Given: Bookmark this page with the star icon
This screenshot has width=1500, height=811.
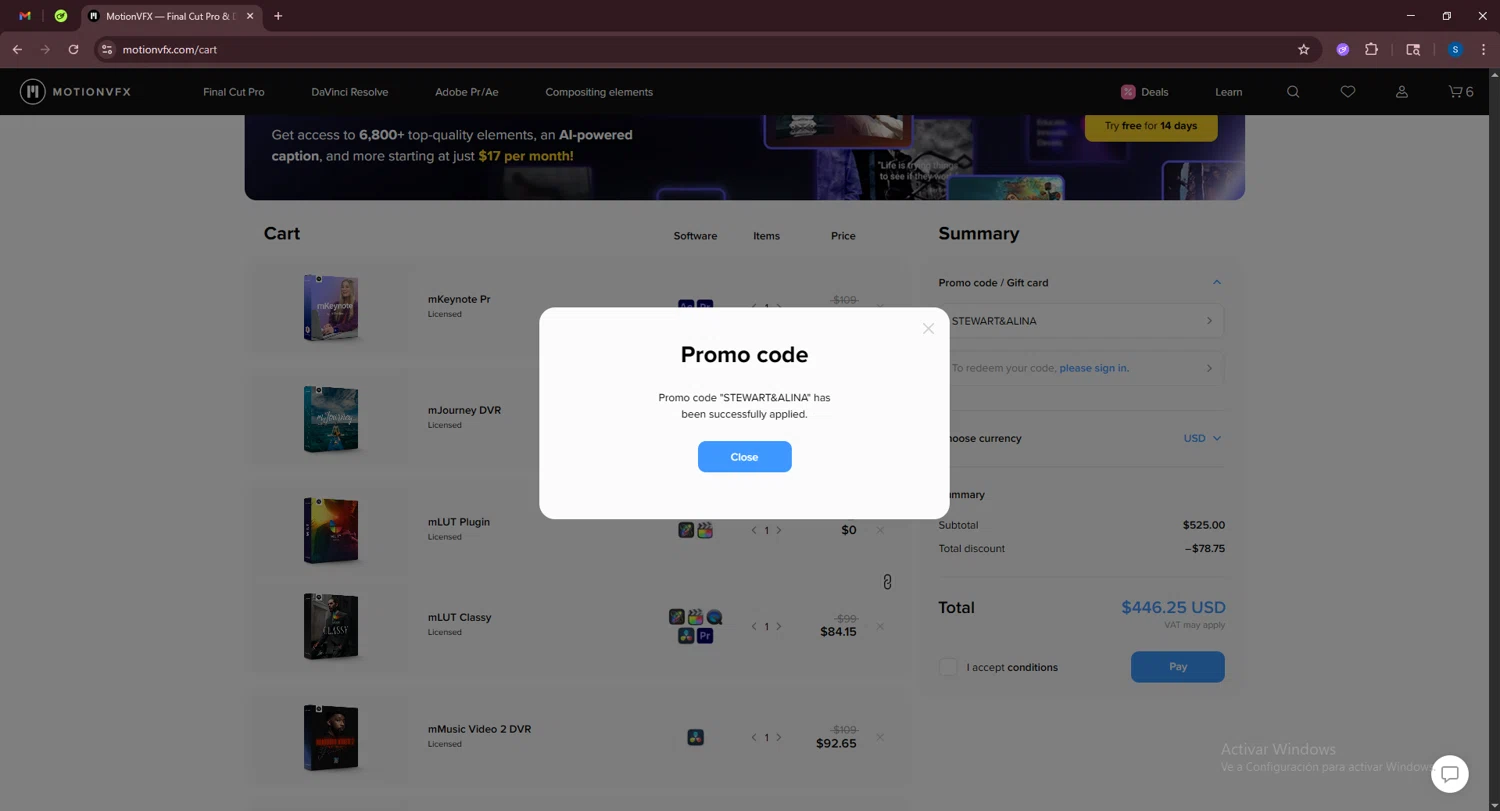Looking at the screenshot, I should click(x=1304, y=49).
